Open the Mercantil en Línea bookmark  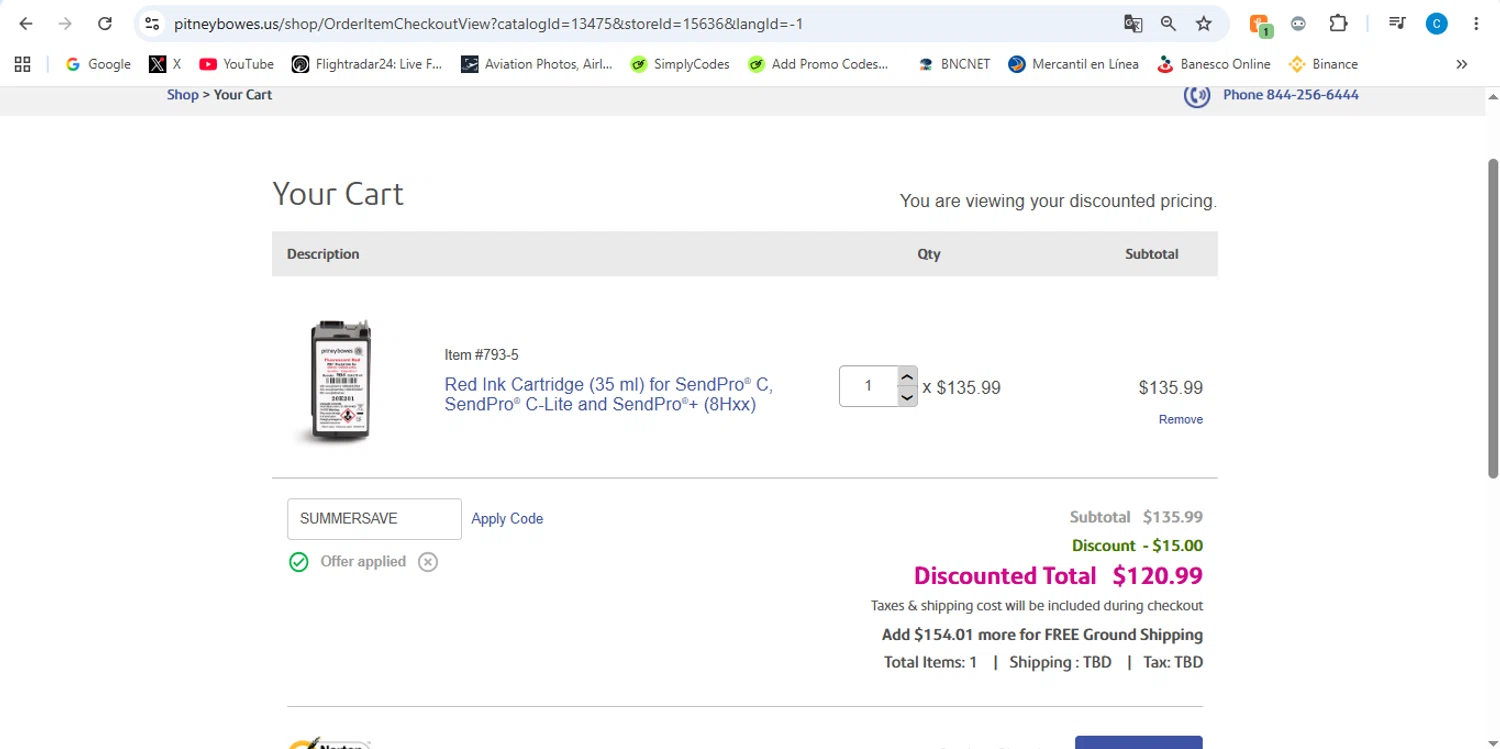click(1074, 64)
